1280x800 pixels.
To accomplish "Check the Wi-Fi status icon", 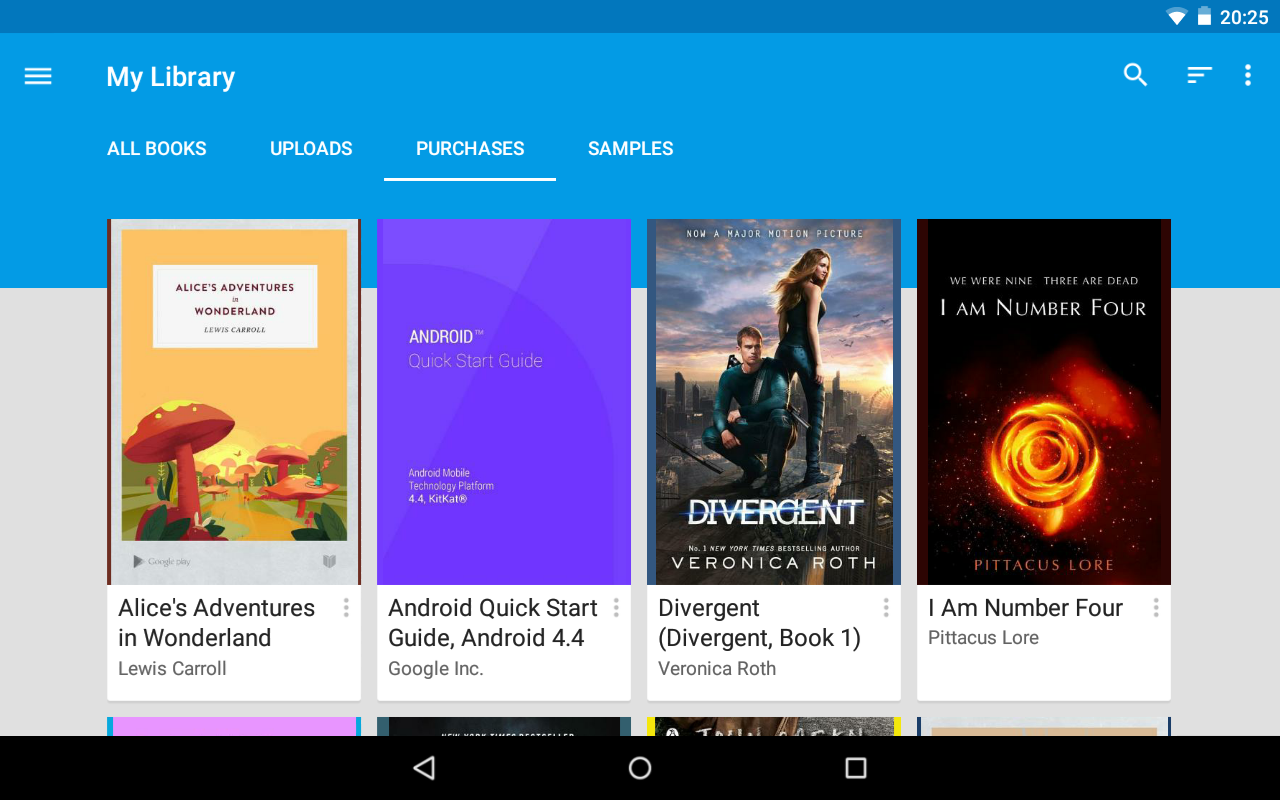I will tap(1176, 17).
